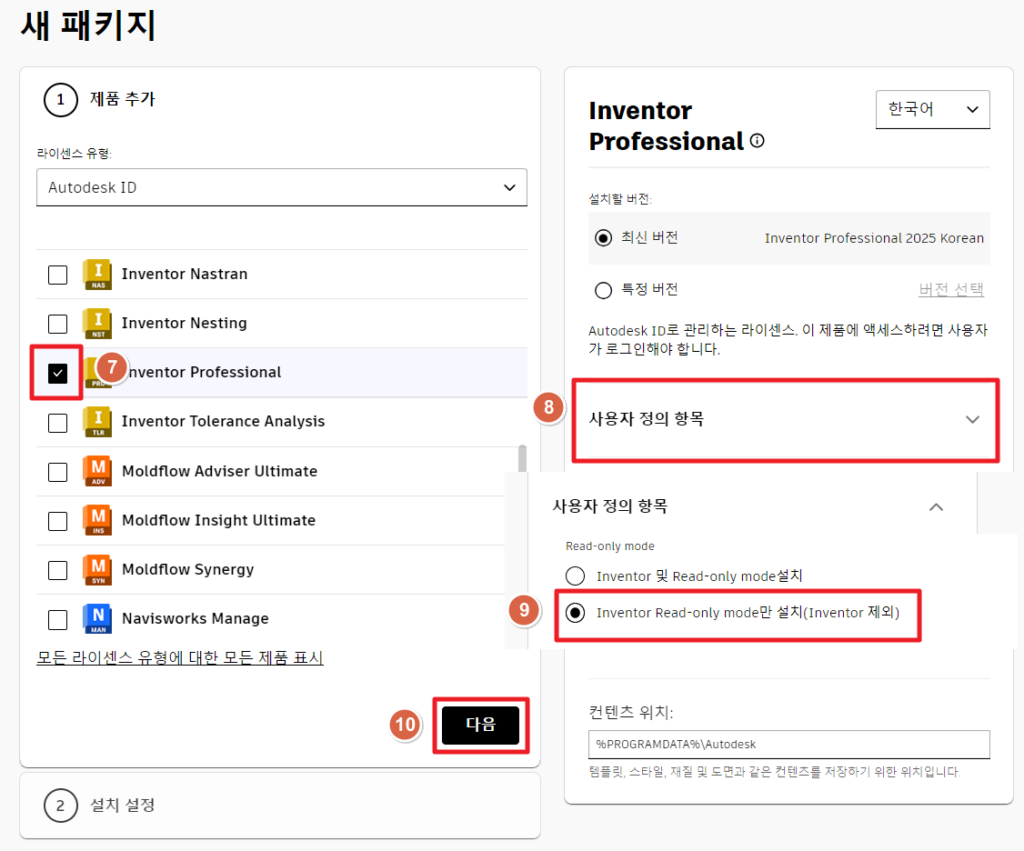Collapse the expanded 사용자 정의 항목 section
Screen dimensions: 1024x851
click(748, 506)
